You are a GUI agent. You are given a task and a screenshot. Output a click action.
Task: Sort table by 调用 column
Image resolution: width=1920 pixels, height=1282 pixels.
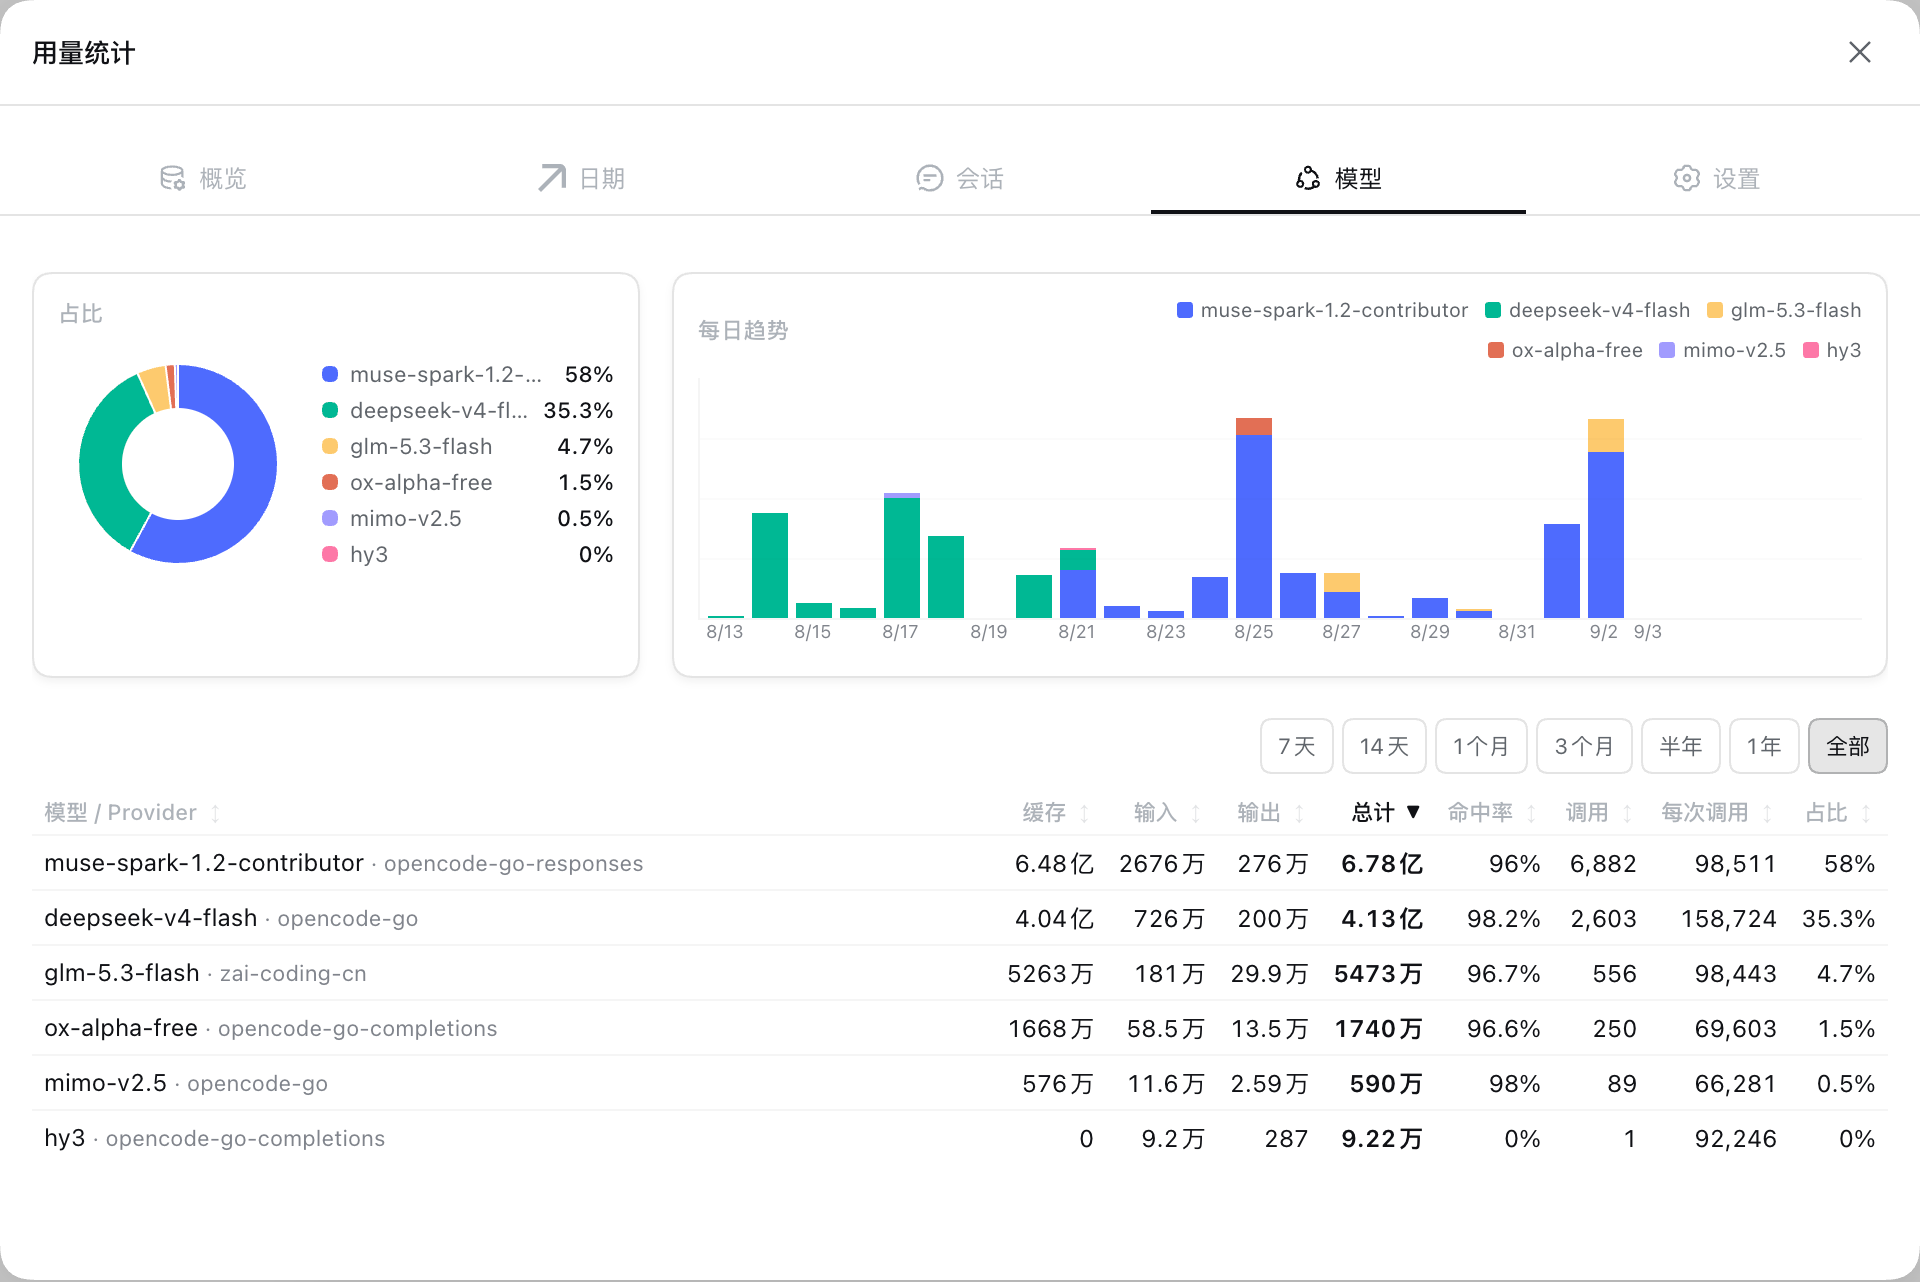coord(1598,812)
